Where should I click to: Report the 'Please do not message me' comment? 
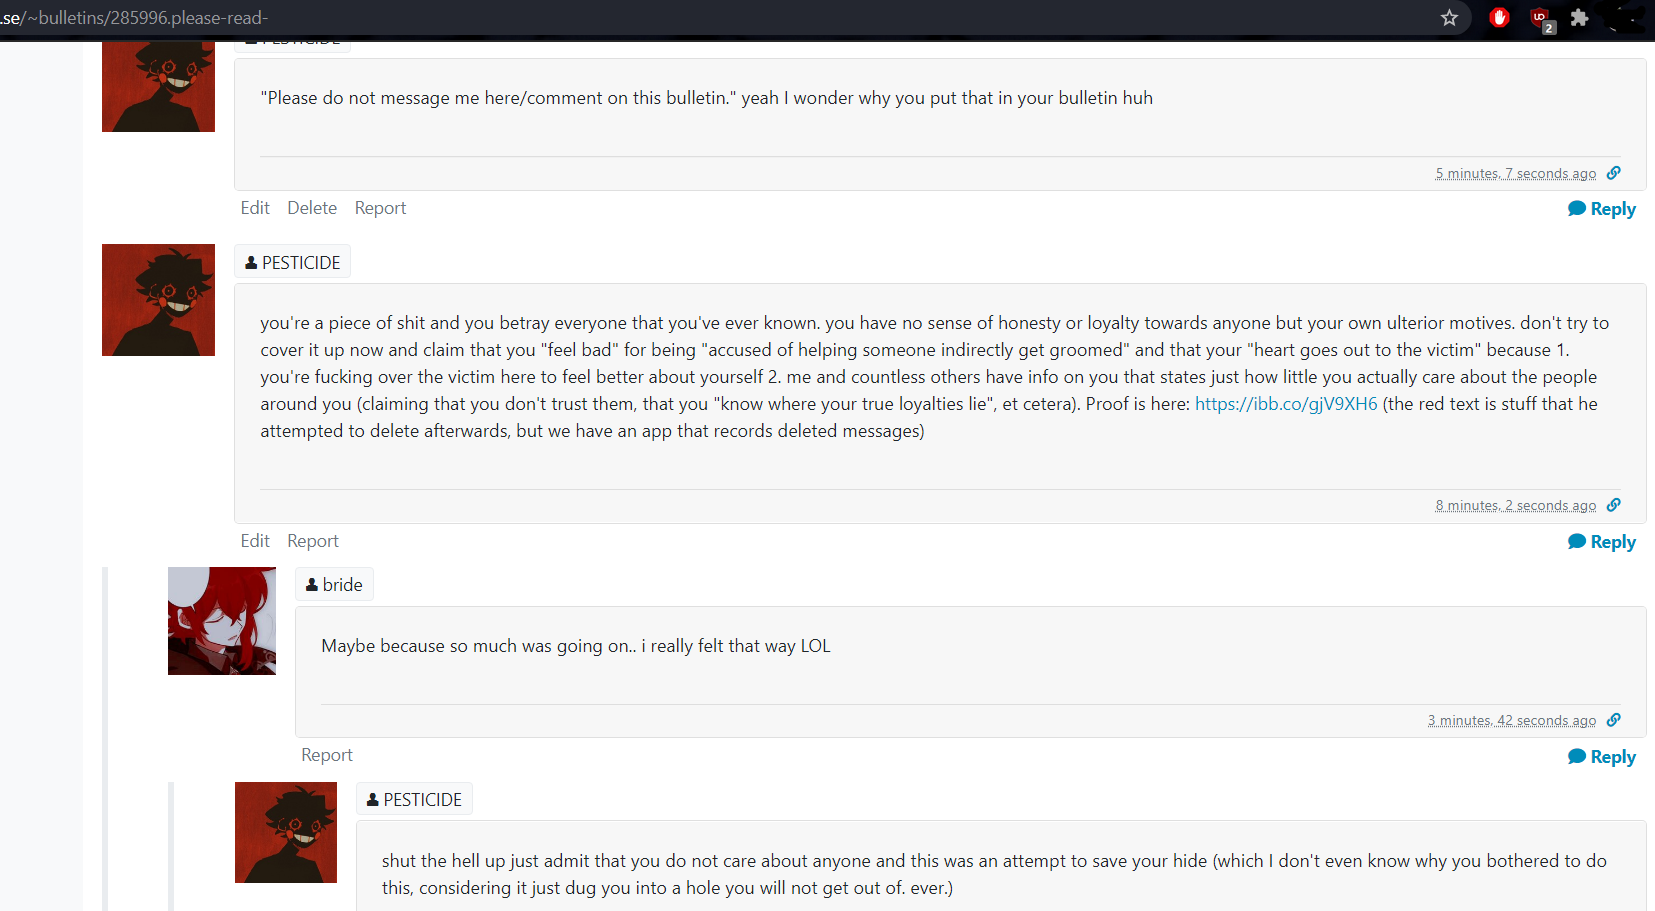tap(380, 208)
